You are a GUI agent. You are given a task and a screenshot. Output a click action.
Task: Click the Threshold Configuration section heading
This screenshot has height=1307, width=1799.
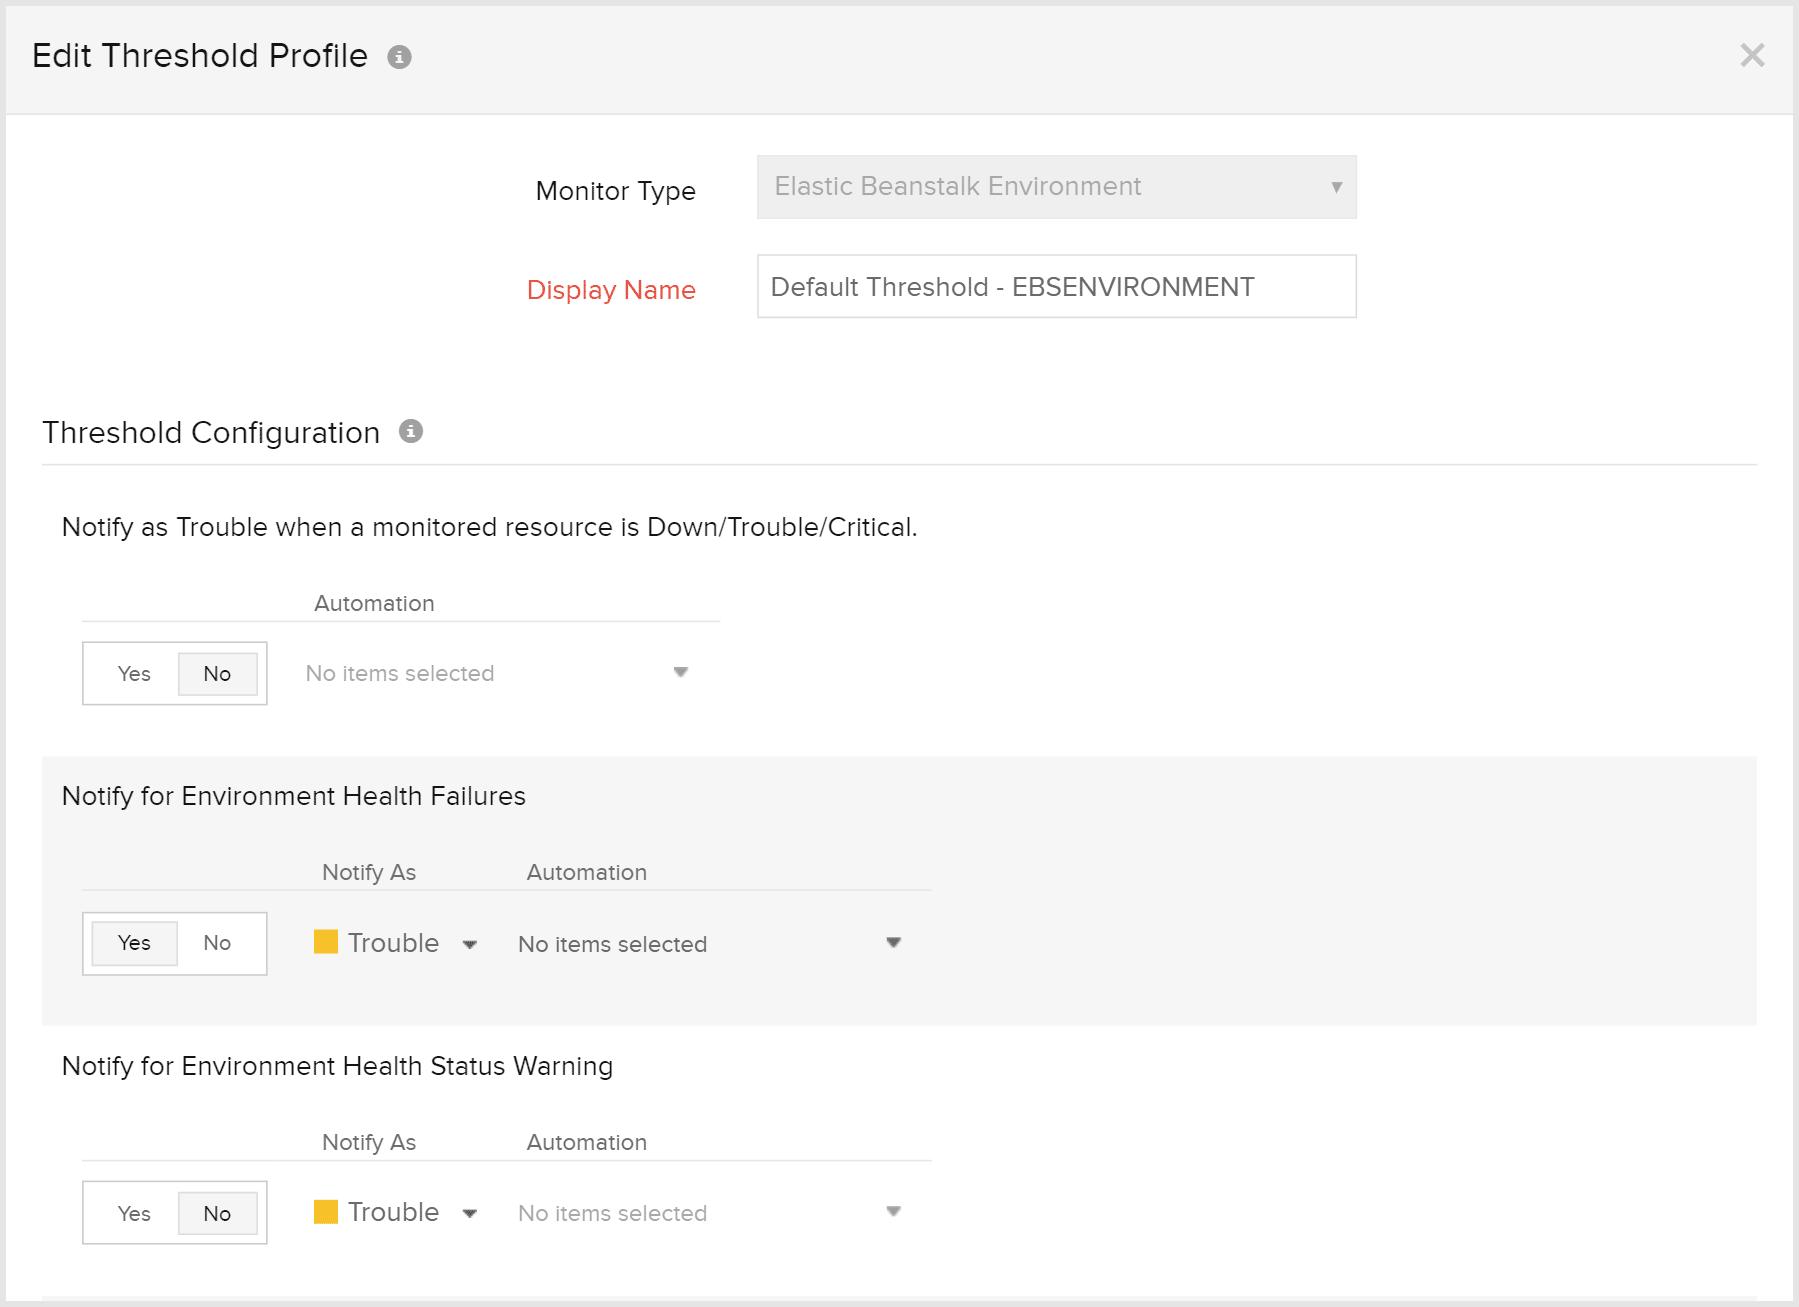click(x=211, y=433)
